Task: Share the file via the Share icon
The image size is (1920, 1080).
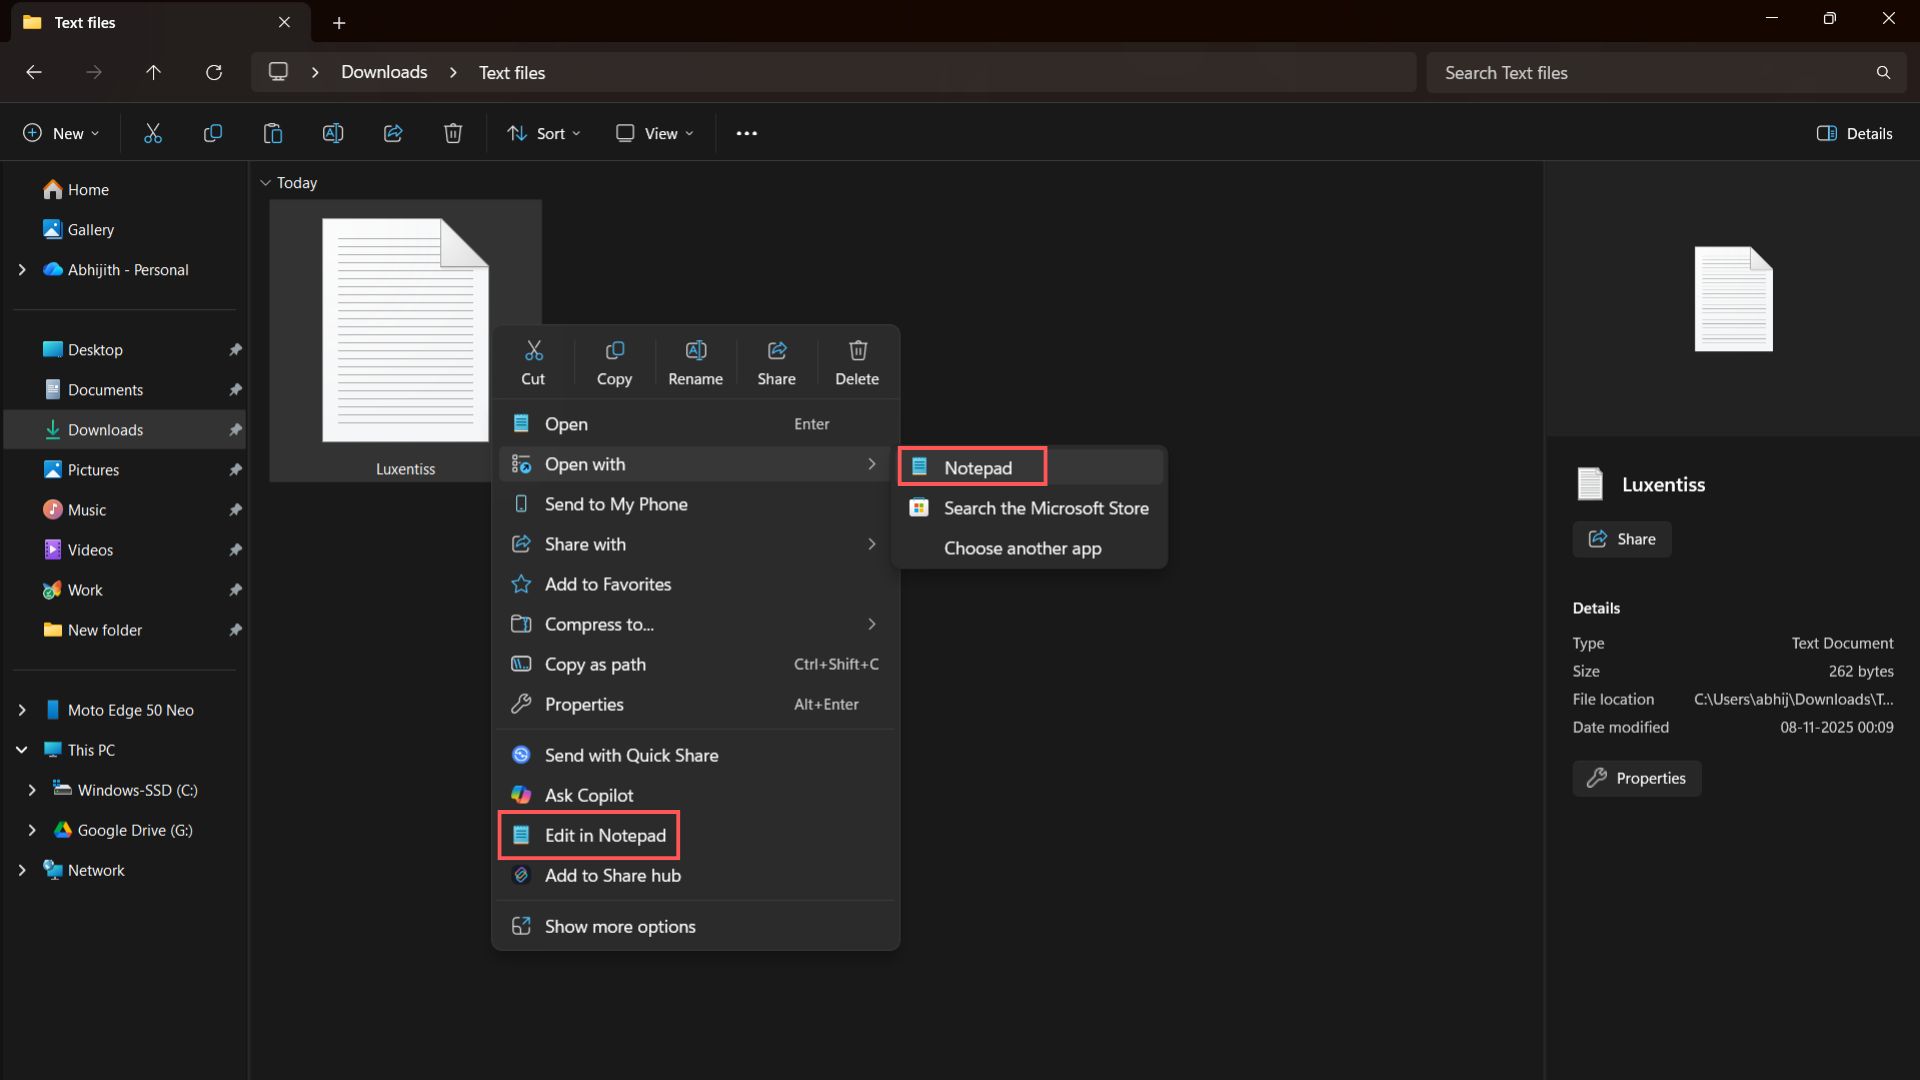Action: click(777, 360)
